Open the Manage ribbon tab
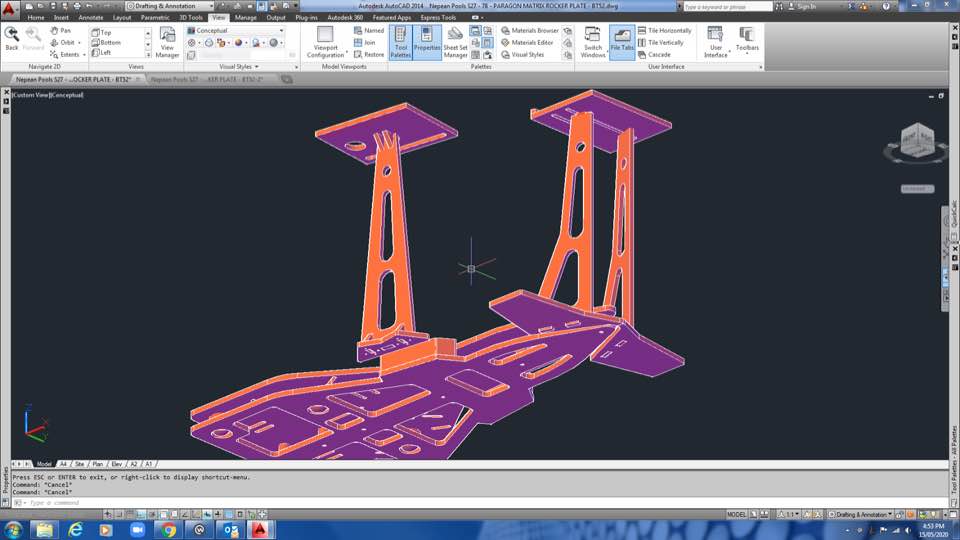Image resolution: width=960 pixels, height=540 pixels. point(245,17)
